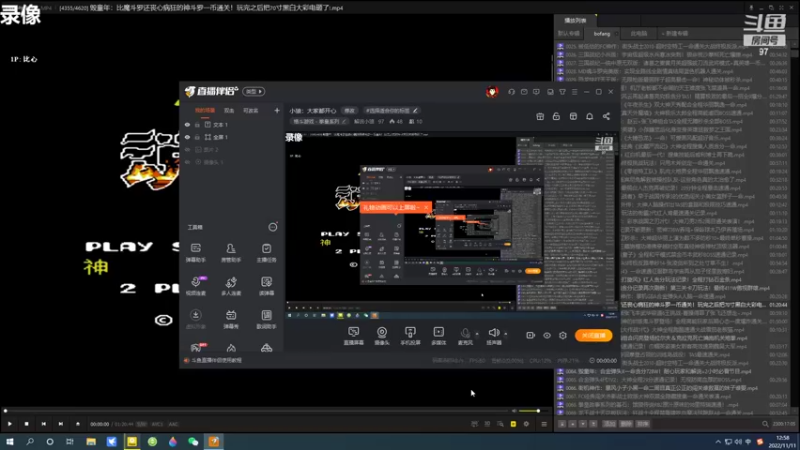The height and width of the screenshot is (450, 800).
Task: Click the share icon above preview
Action: 606,116
